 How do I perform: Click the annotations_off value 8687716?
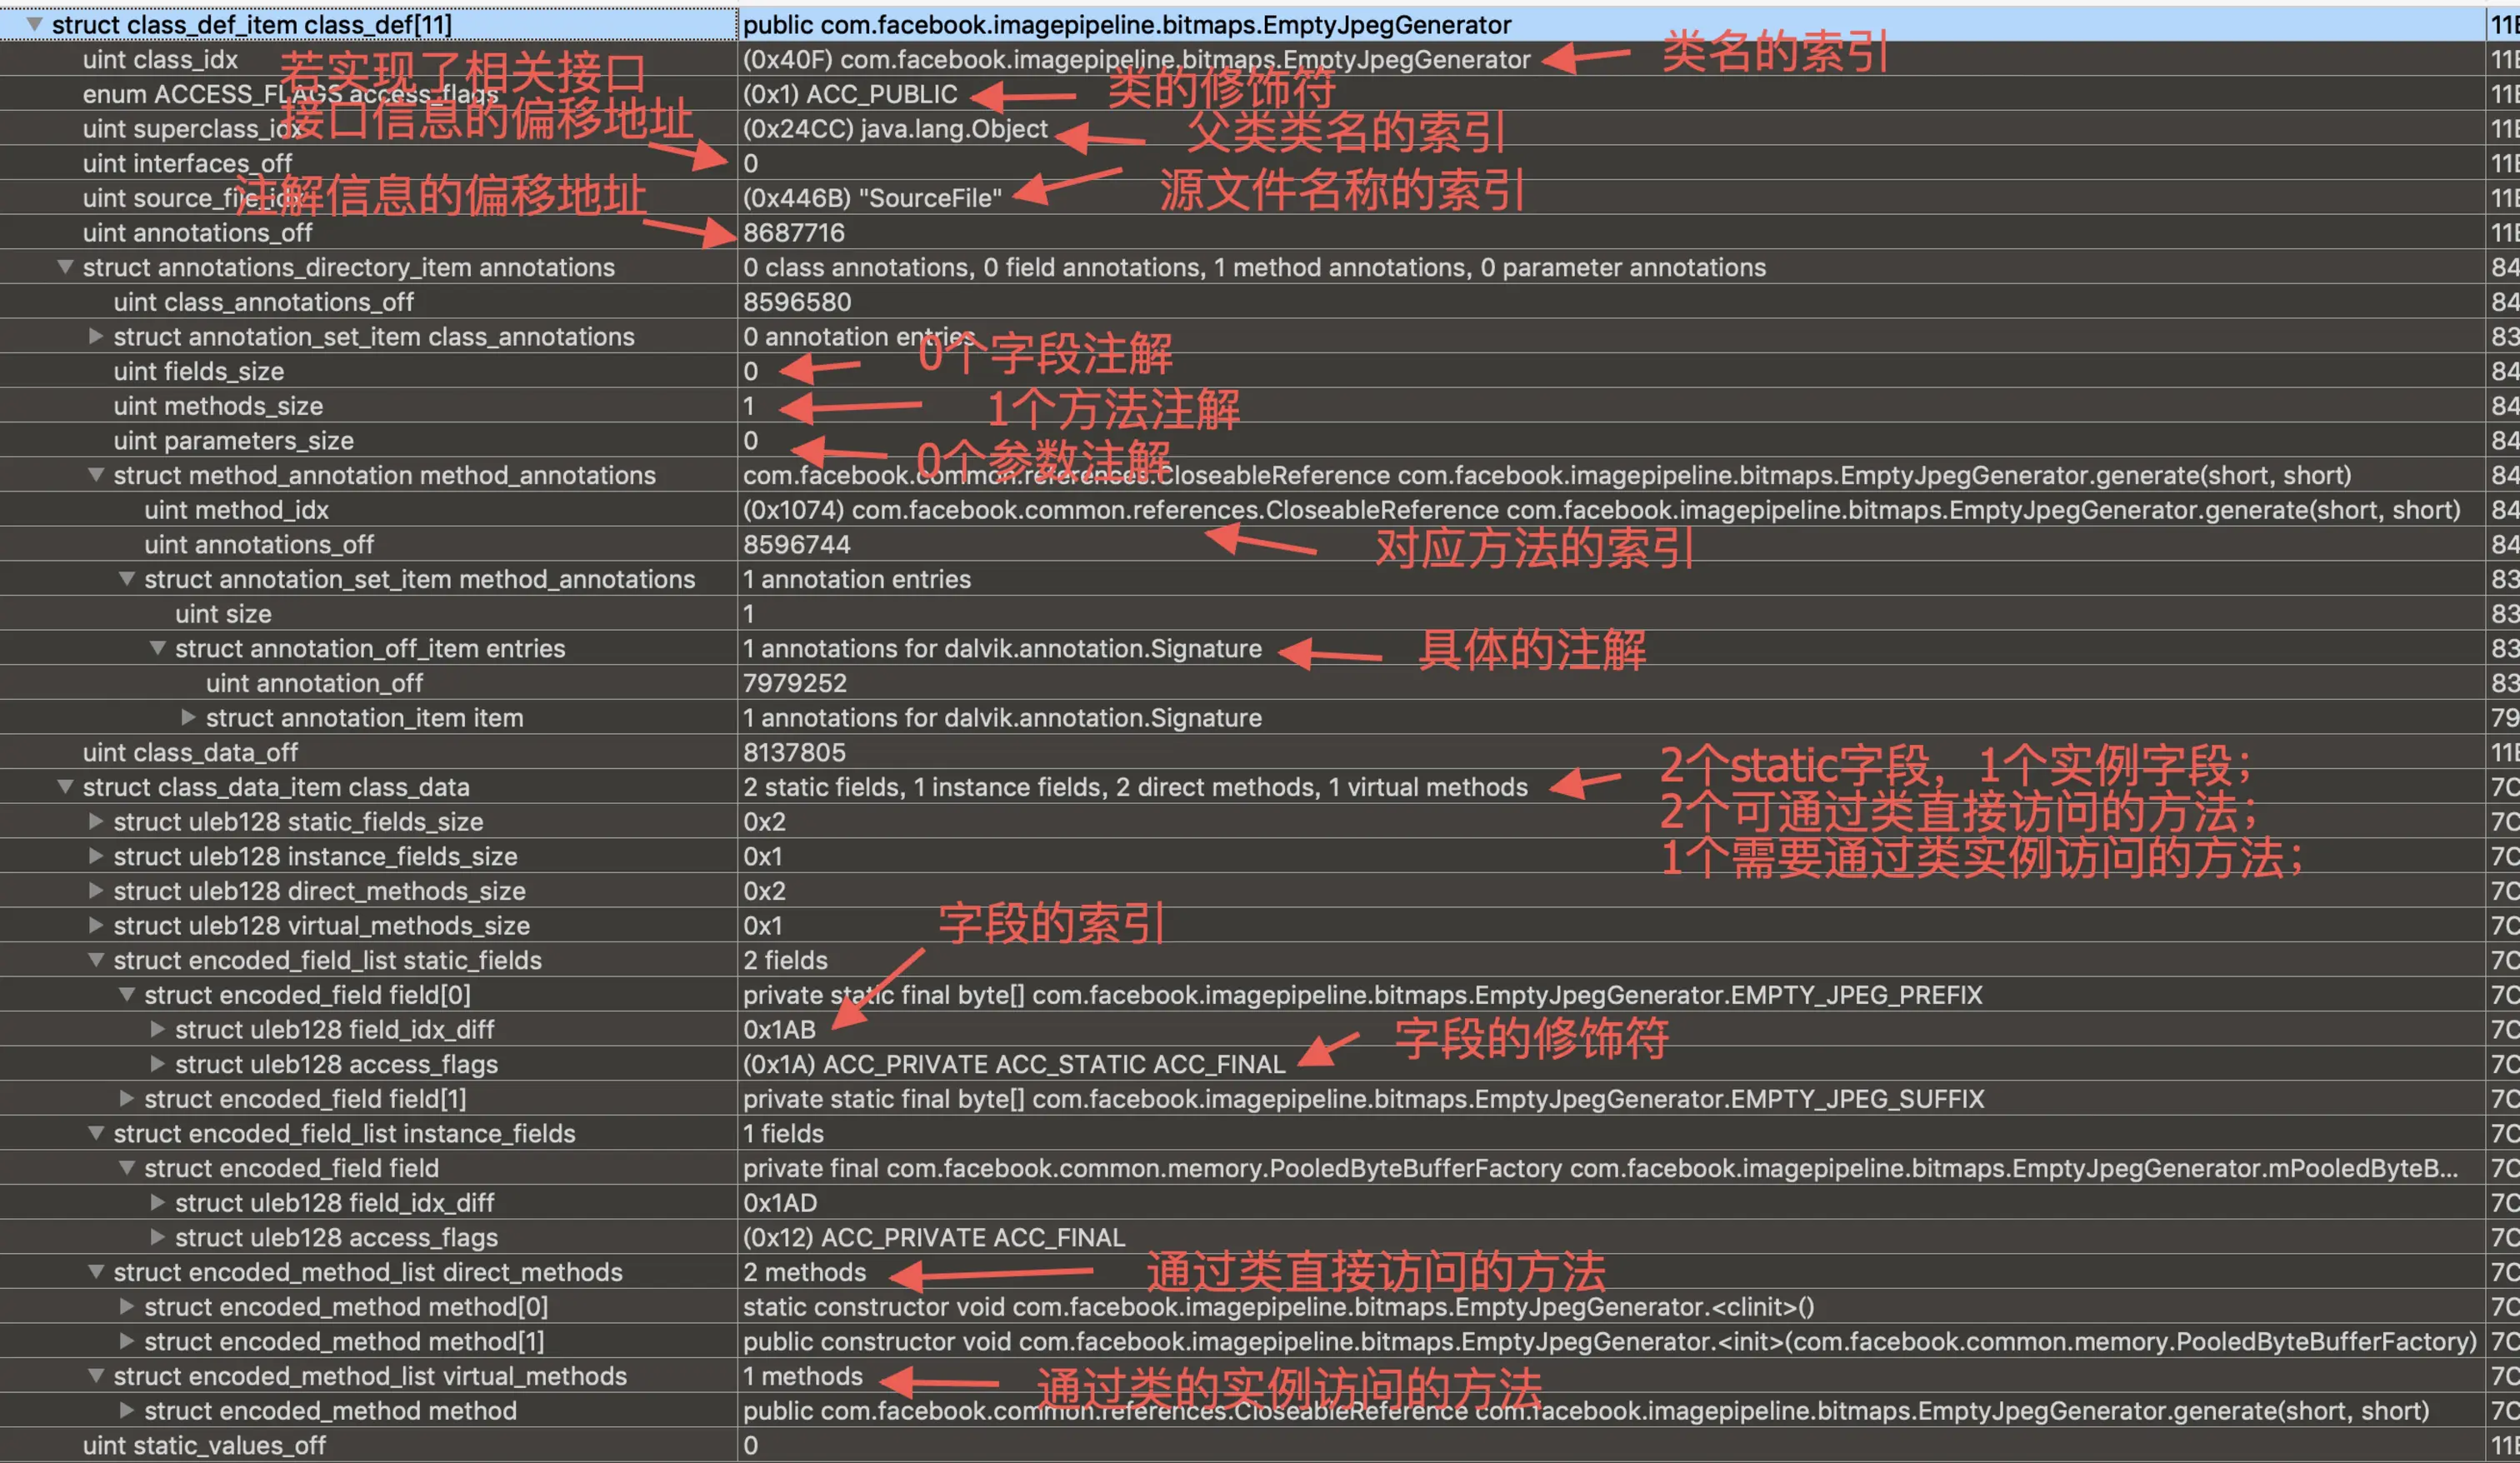[794, 233]
